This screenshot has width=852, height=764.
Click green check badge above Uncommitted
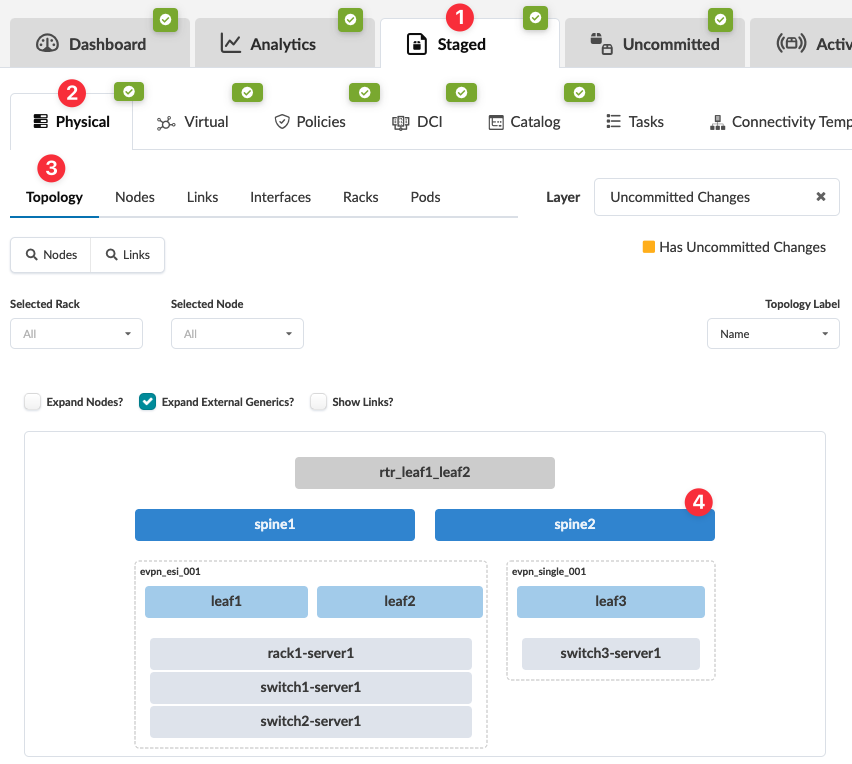point(721,20)
